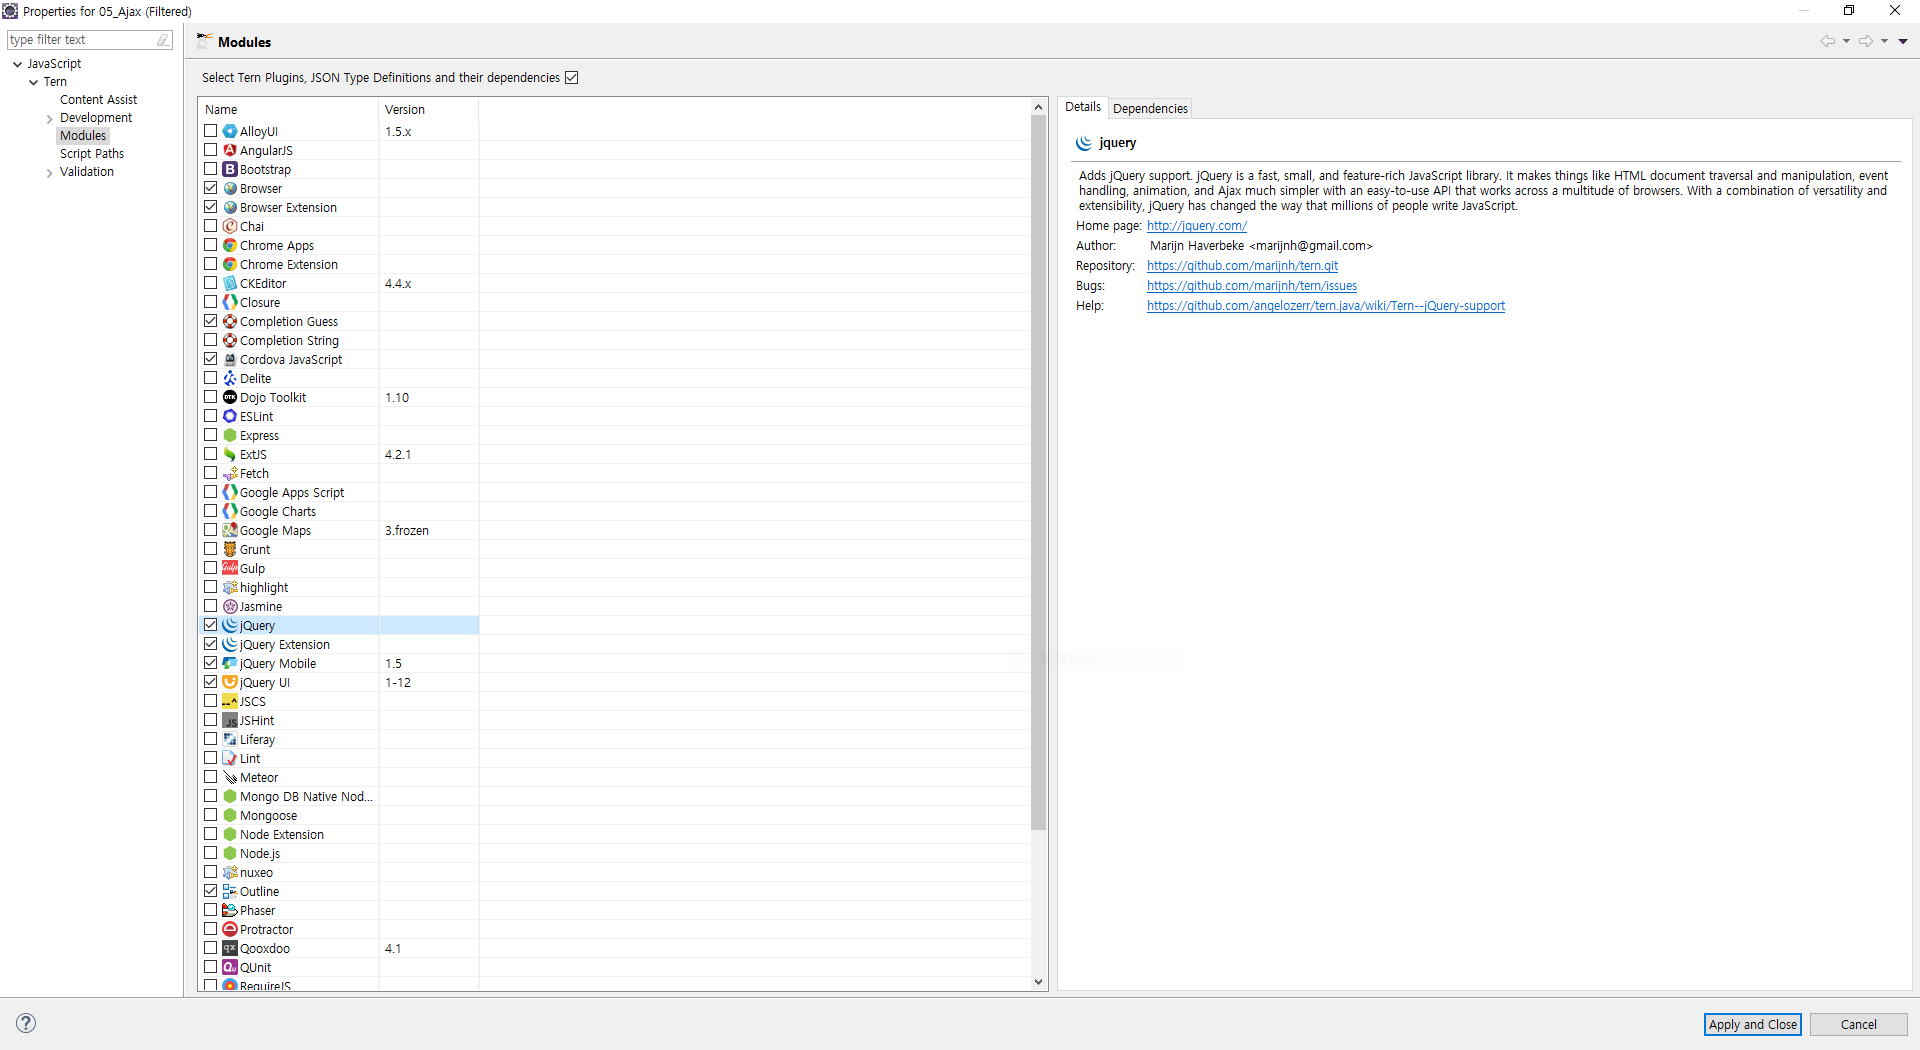This screenshot has height=1050, width=1920.
Task: Click the AlloyUI module icon
Action: [x=230, y=131]
